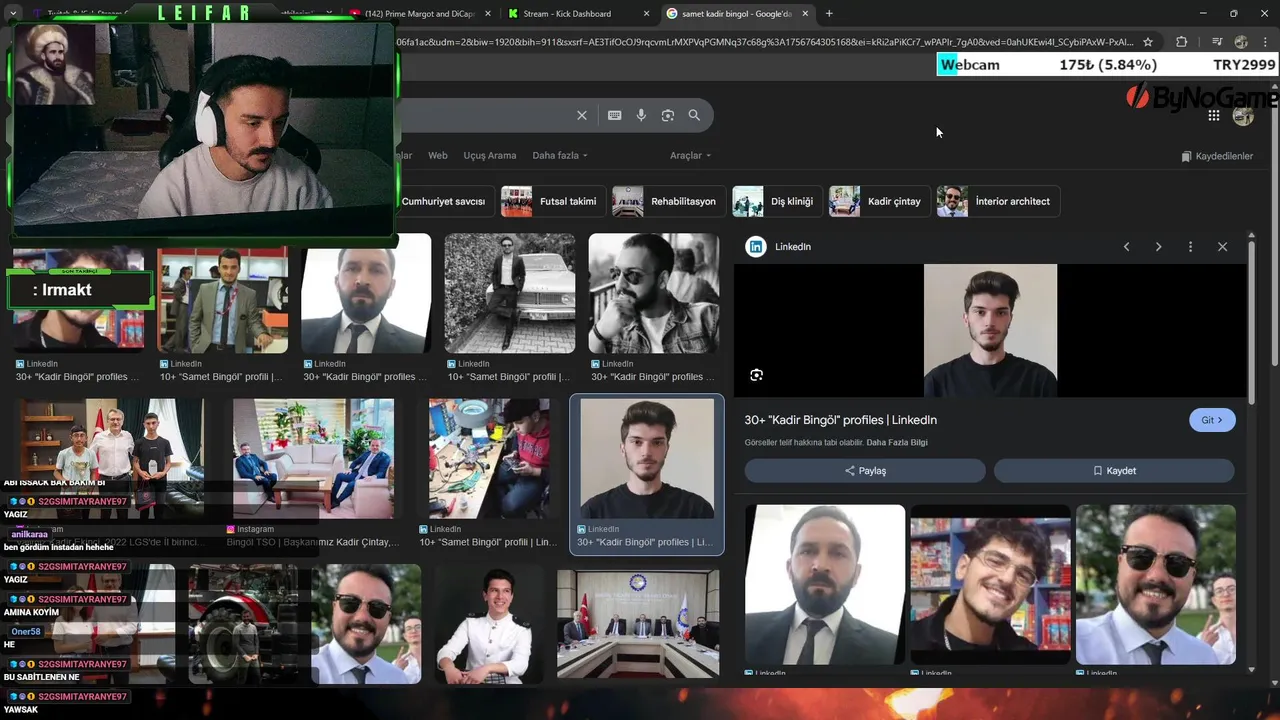Viewport: 1280px width, 720px height.
Task: Open the preview panel more options
Action: (x=1190, y=247)
